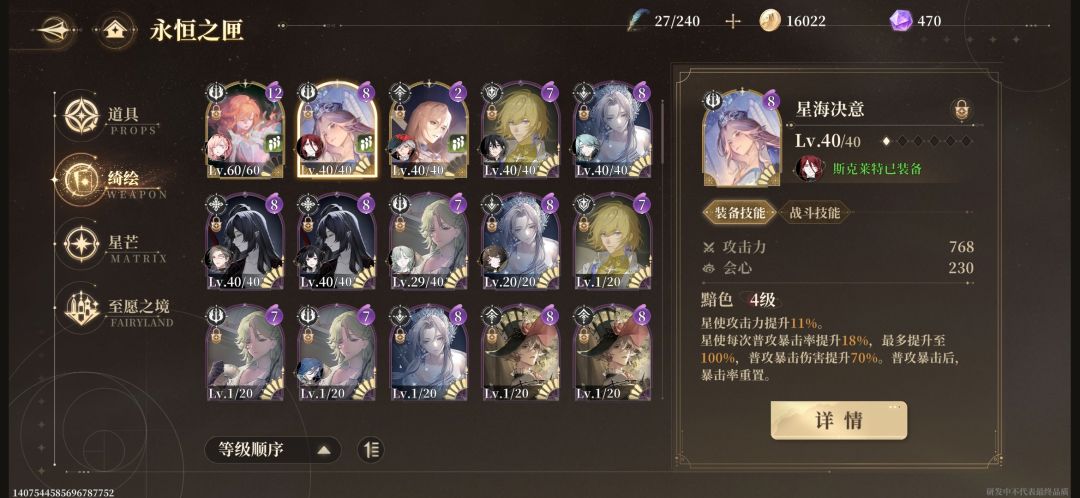Add more feather stamina with plus icon
The image size is (1080, 498).
point(733,21)
